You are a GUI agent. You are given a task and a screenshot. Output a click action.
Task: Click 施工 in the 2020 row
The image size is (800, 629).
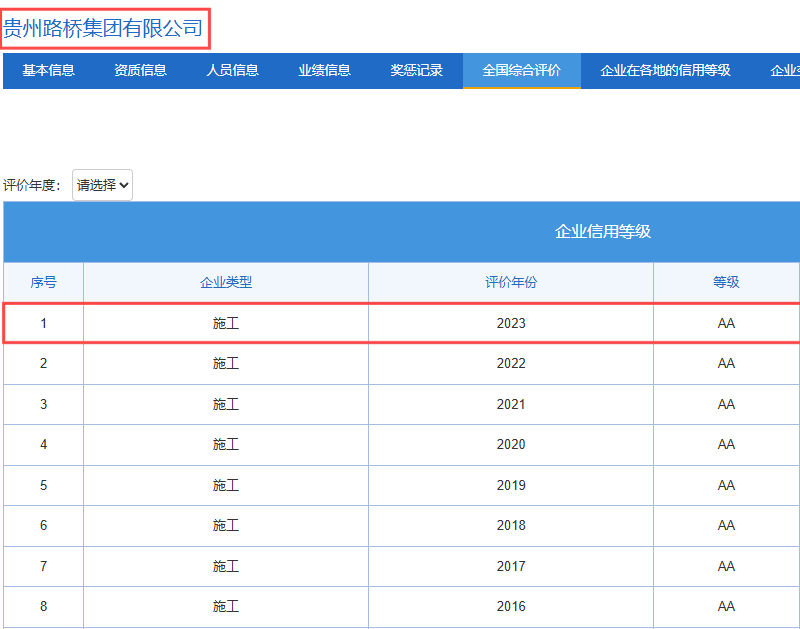[226, 445]
